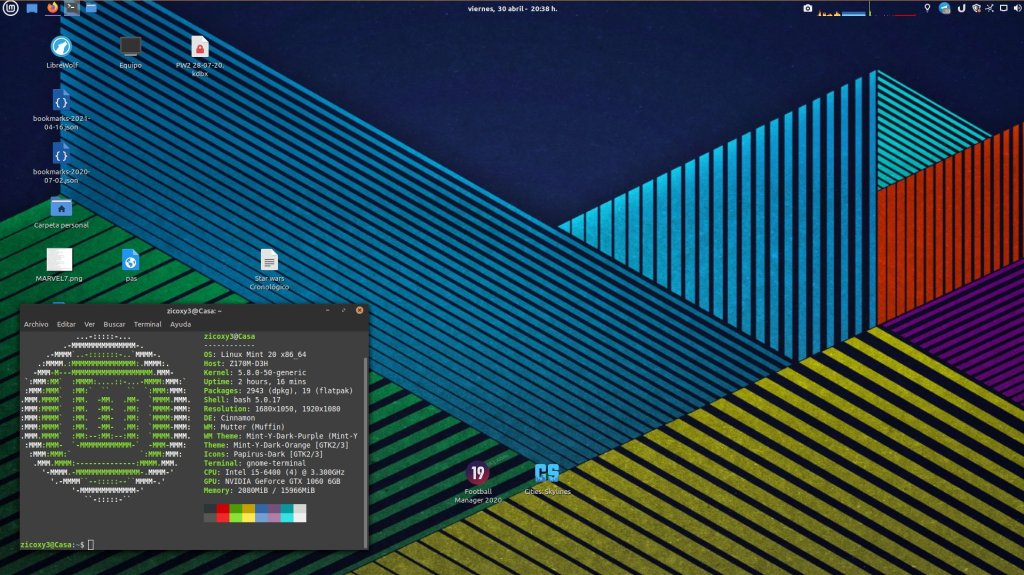Open the LibreWolf desktop shortcut

61,47
